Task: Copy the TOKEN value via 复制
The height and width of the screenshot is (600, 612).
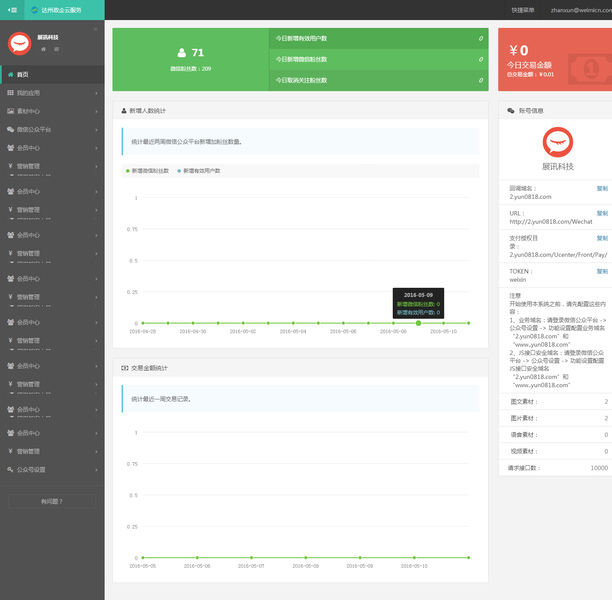Action: 602,271
